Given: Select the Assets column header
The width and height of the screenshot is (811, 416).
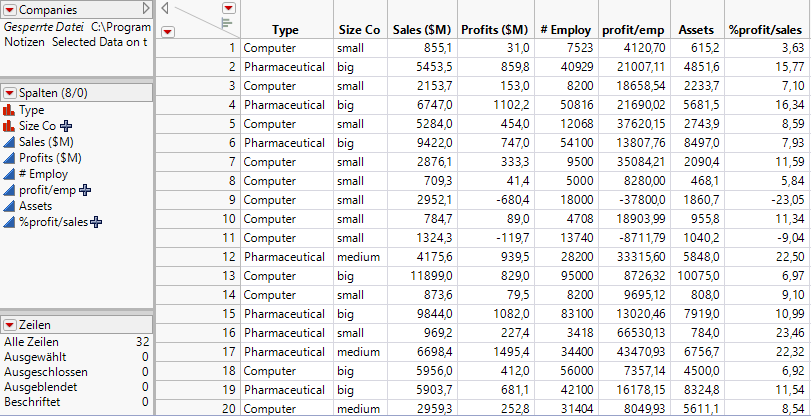Looking at the screenshot, I should point(696,30).
